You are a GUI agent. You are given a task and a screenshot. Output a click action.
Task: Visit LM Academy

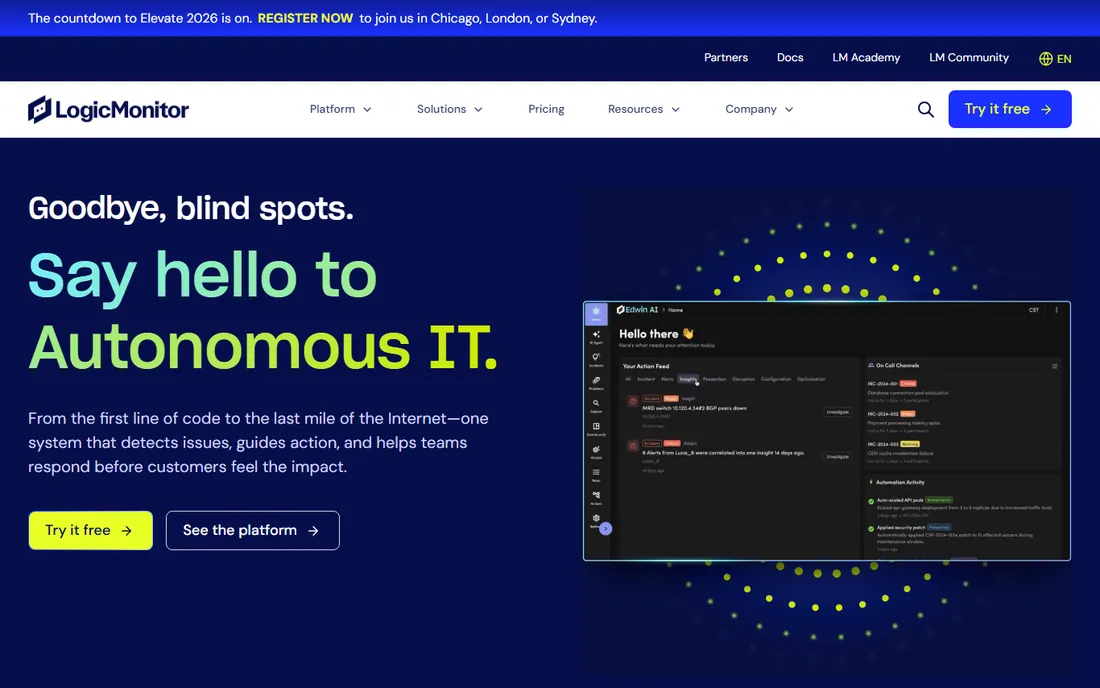[866, 58]
